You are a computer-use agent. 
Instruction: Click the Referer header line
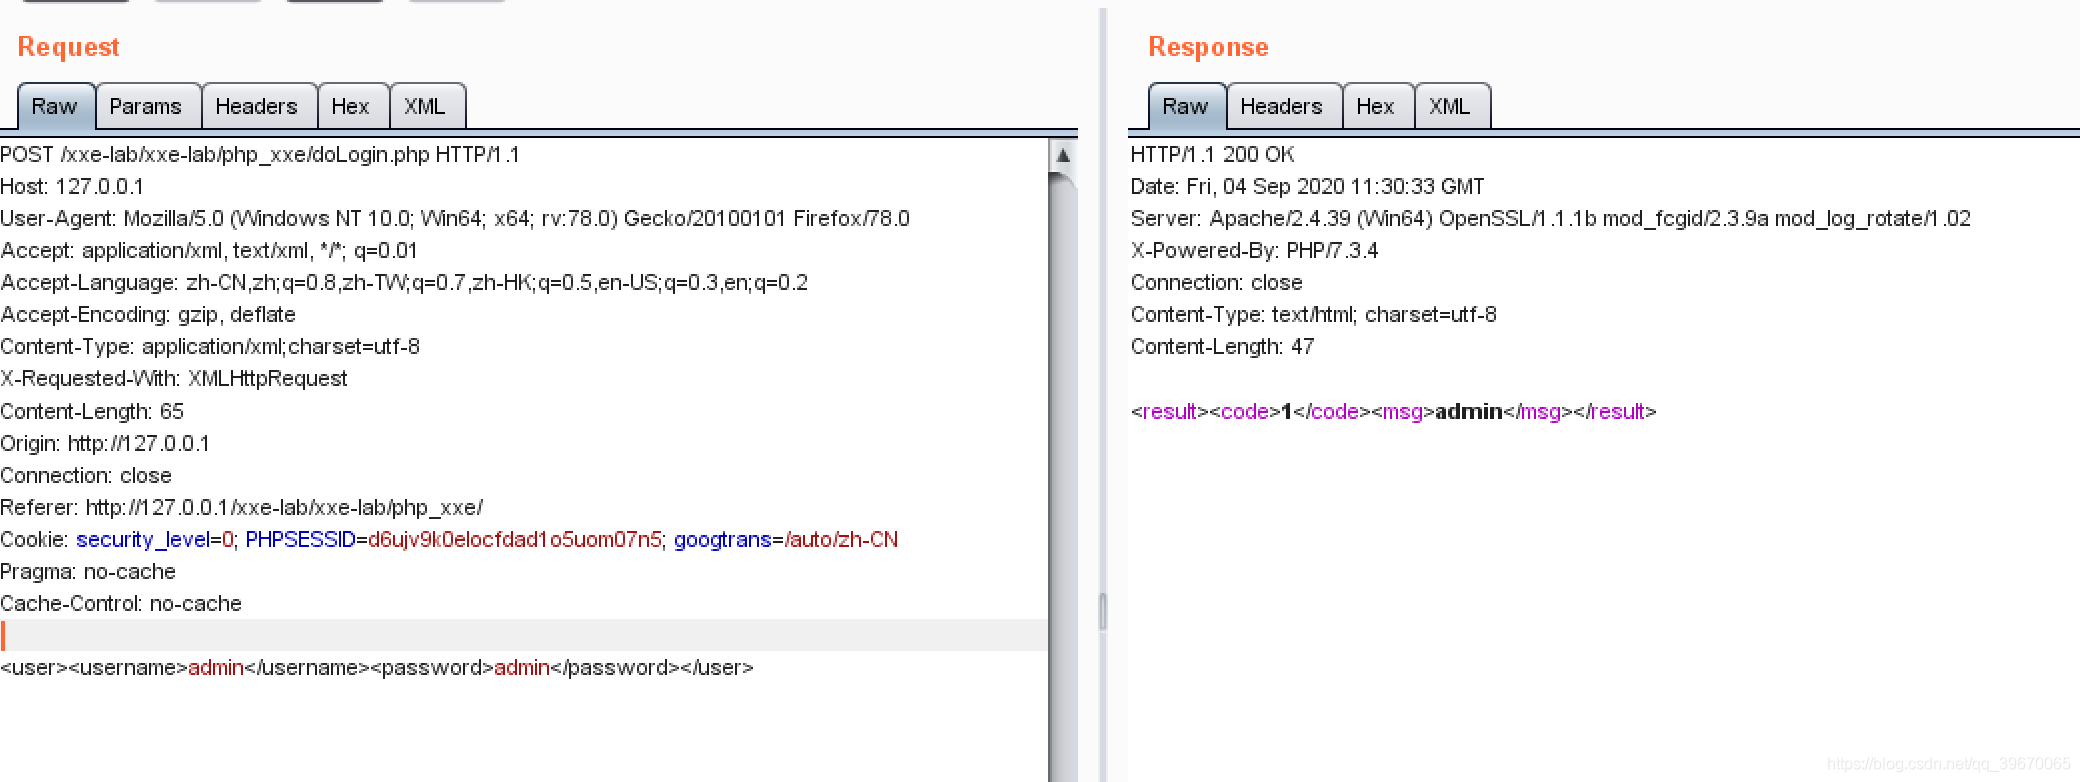[x=242, y=508]
